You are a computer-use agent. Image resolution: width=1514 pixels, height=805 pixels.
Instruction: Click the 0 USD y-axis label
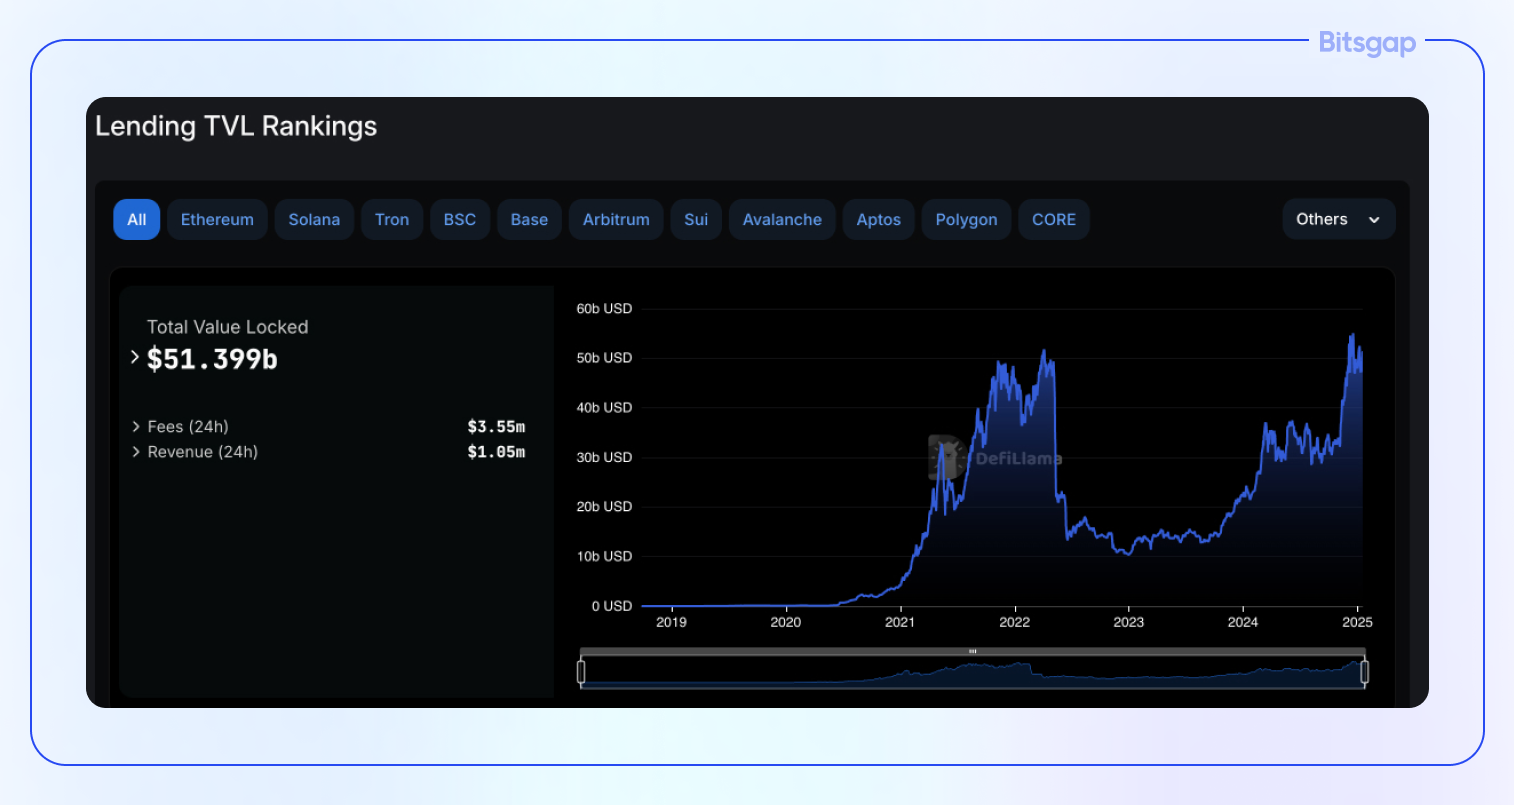[x=612, y=606]
